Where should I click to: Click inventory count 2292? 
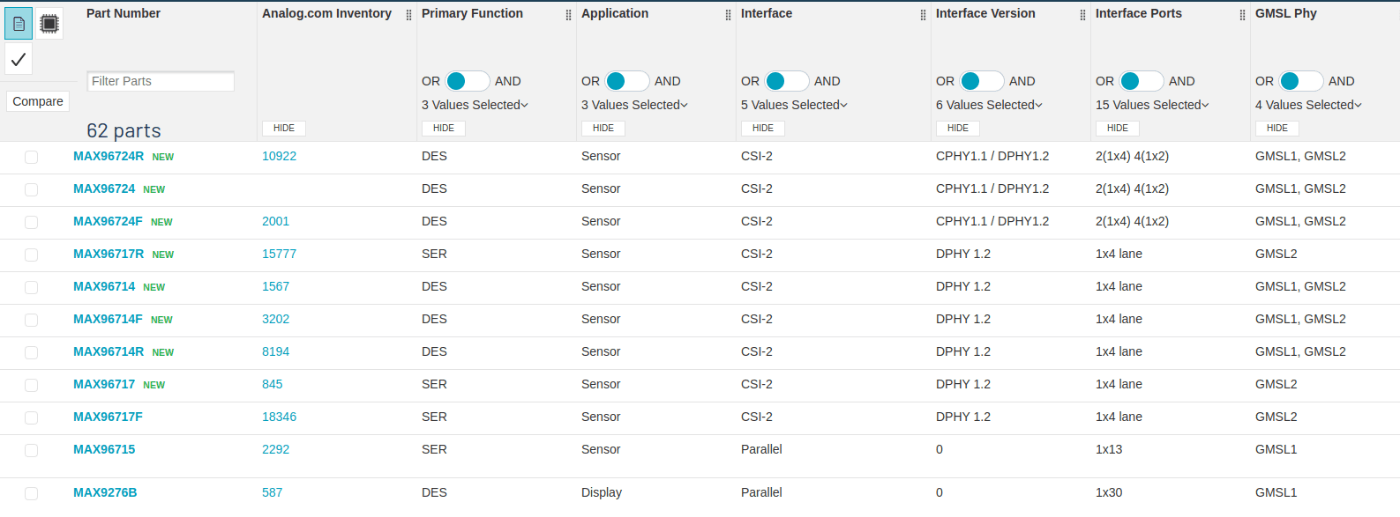coord(276,449)
